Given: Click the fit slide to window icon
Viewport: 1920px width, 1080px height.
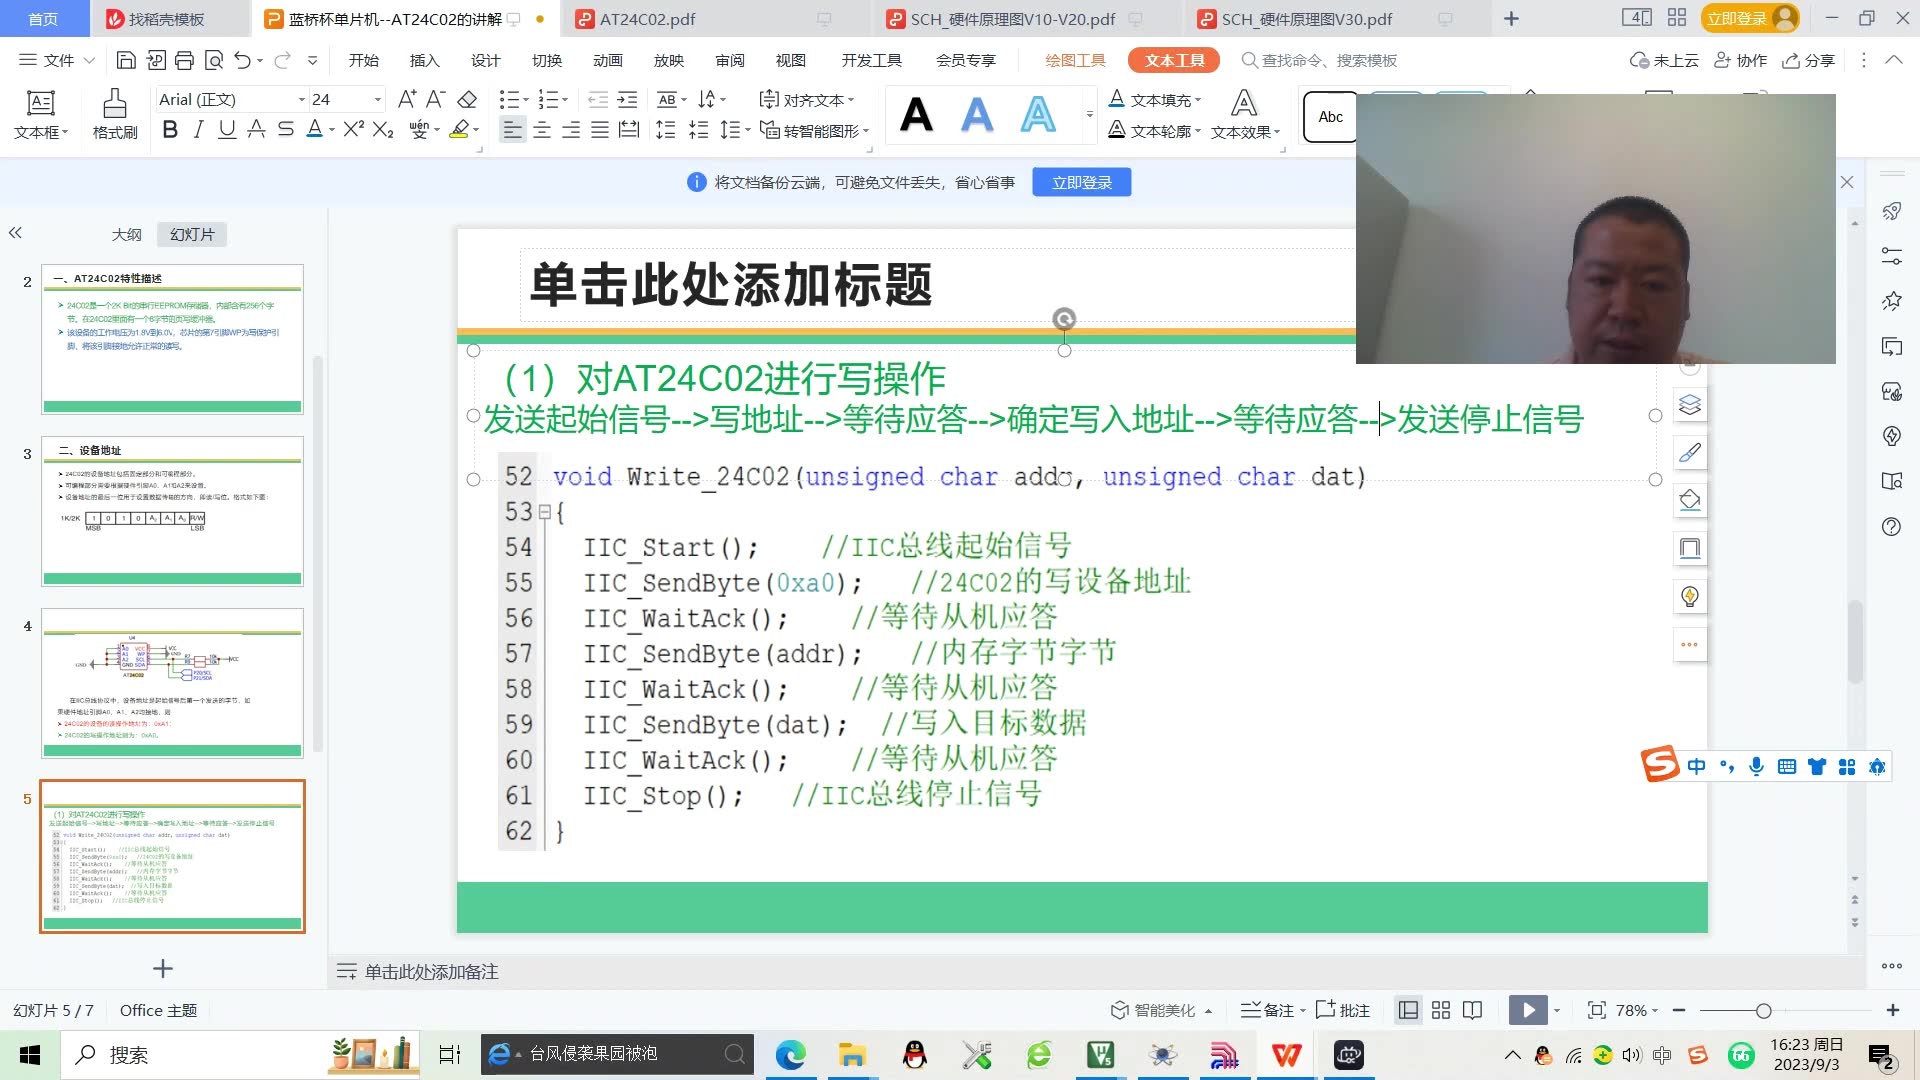Looking at the screenshot, I should [x=1597, y=1010].
